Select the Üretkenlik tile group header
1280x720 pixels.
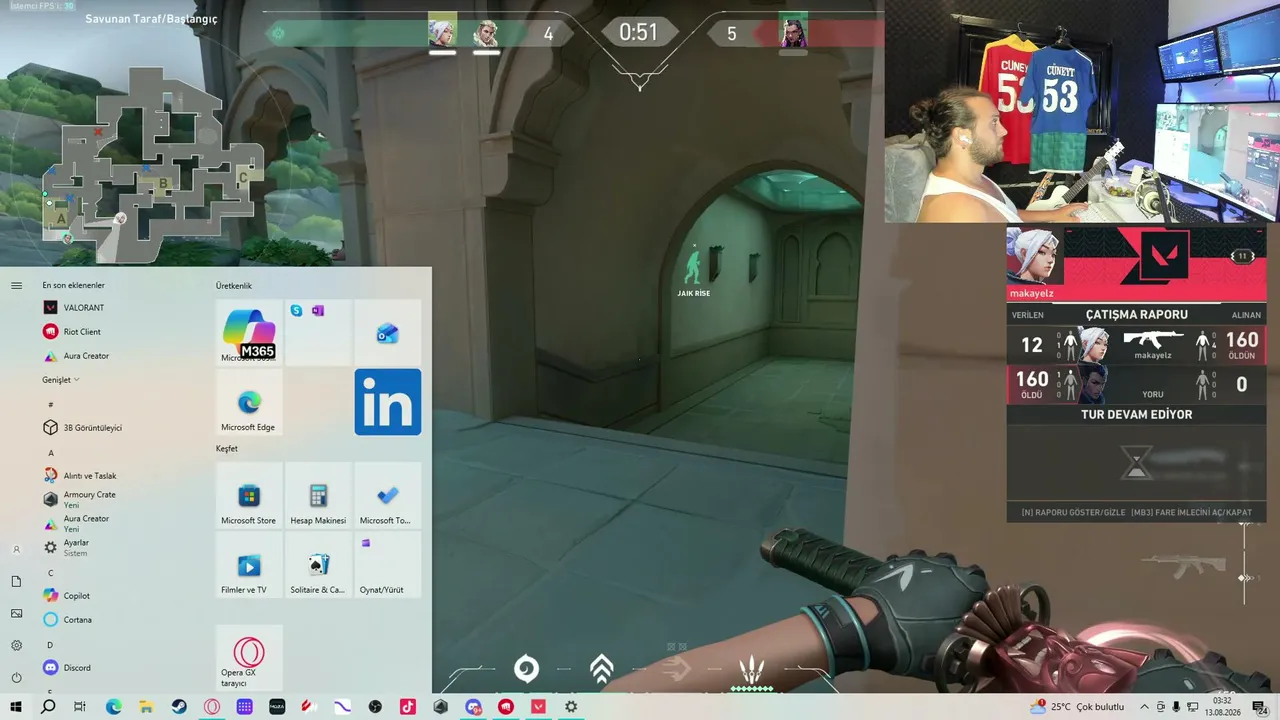234,286
